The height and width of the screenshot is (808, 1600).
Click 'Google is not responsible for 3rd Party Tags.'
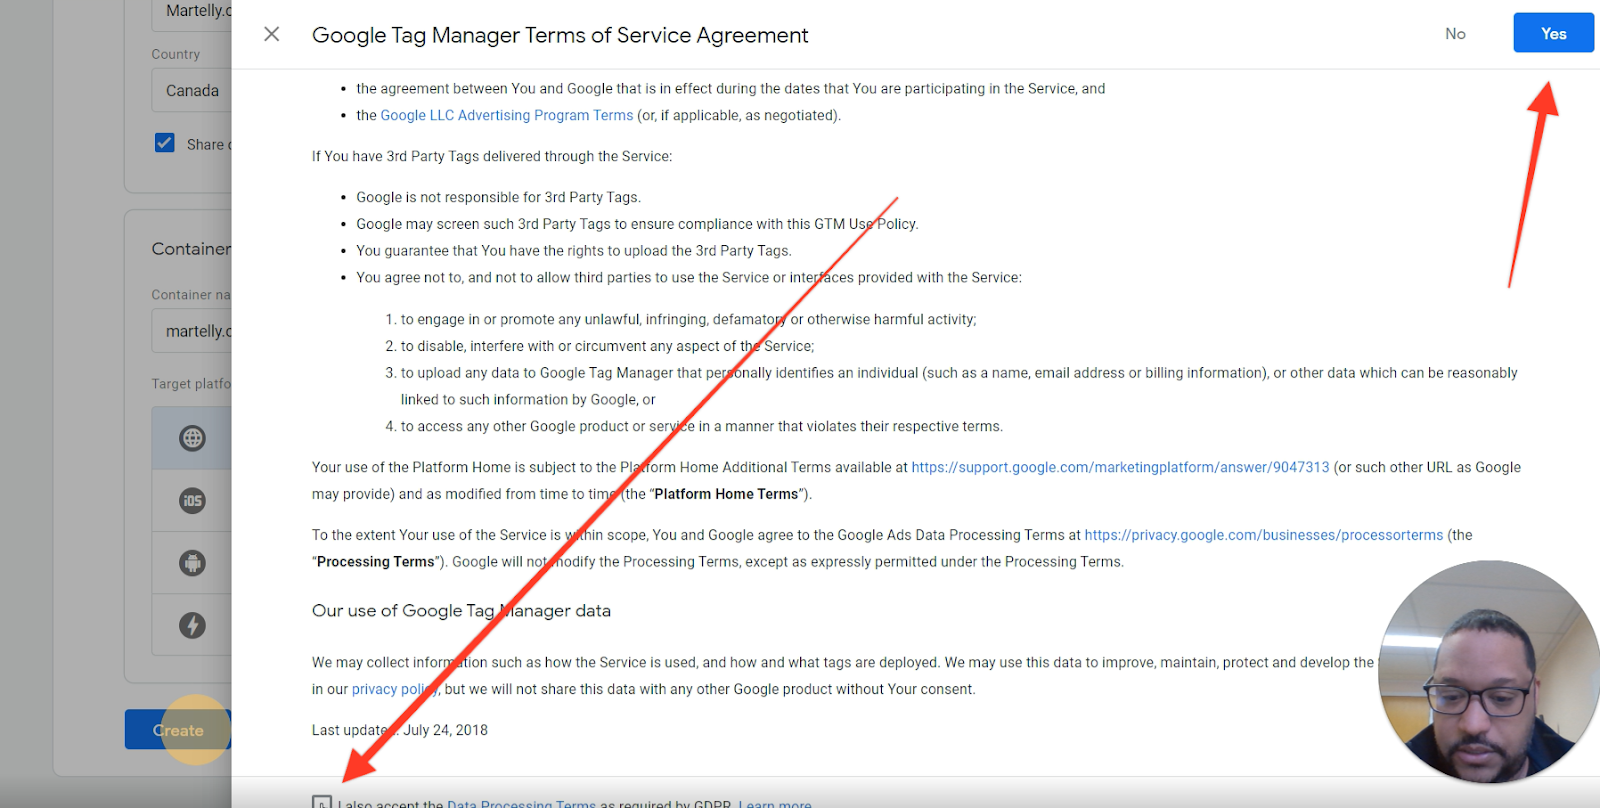point(498,197)
